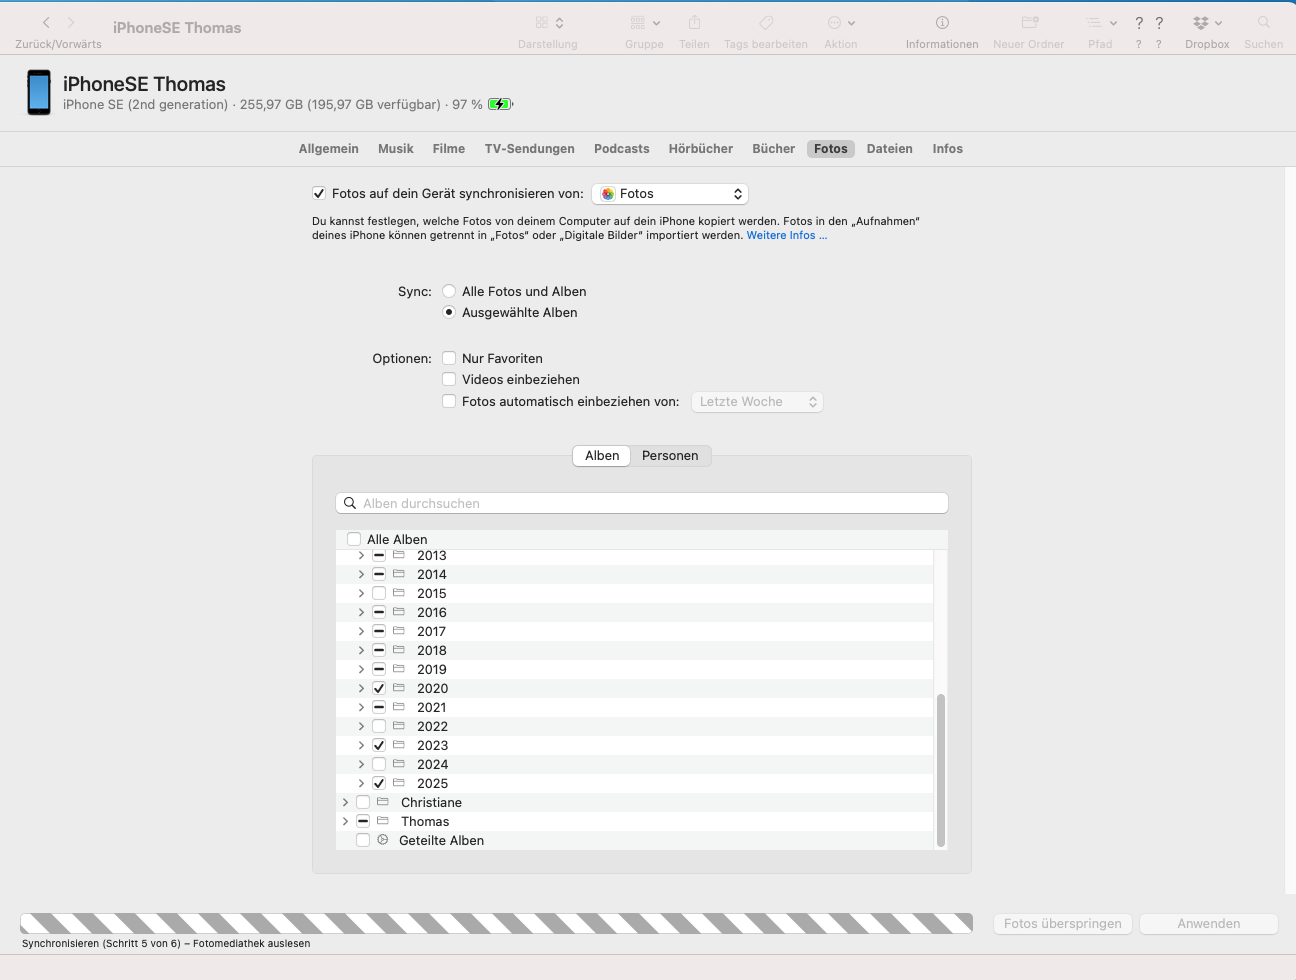Expand the 2025 folder
The image size is (1296, 980).
pos(361,783)
